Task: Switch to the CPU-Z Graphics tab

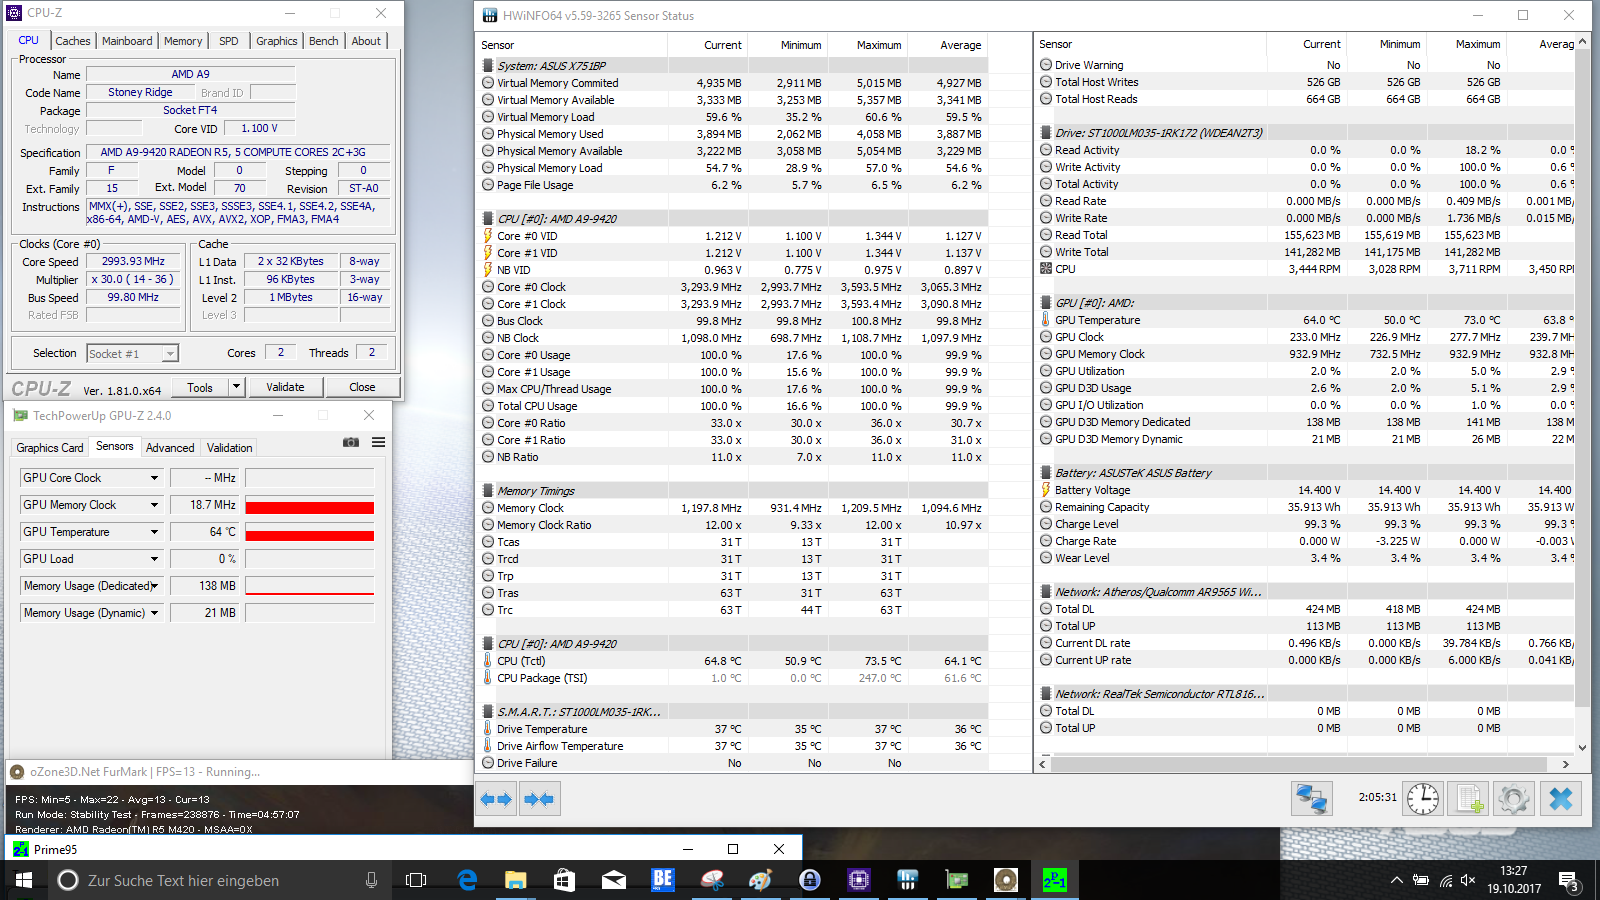Action: (277, 41)
